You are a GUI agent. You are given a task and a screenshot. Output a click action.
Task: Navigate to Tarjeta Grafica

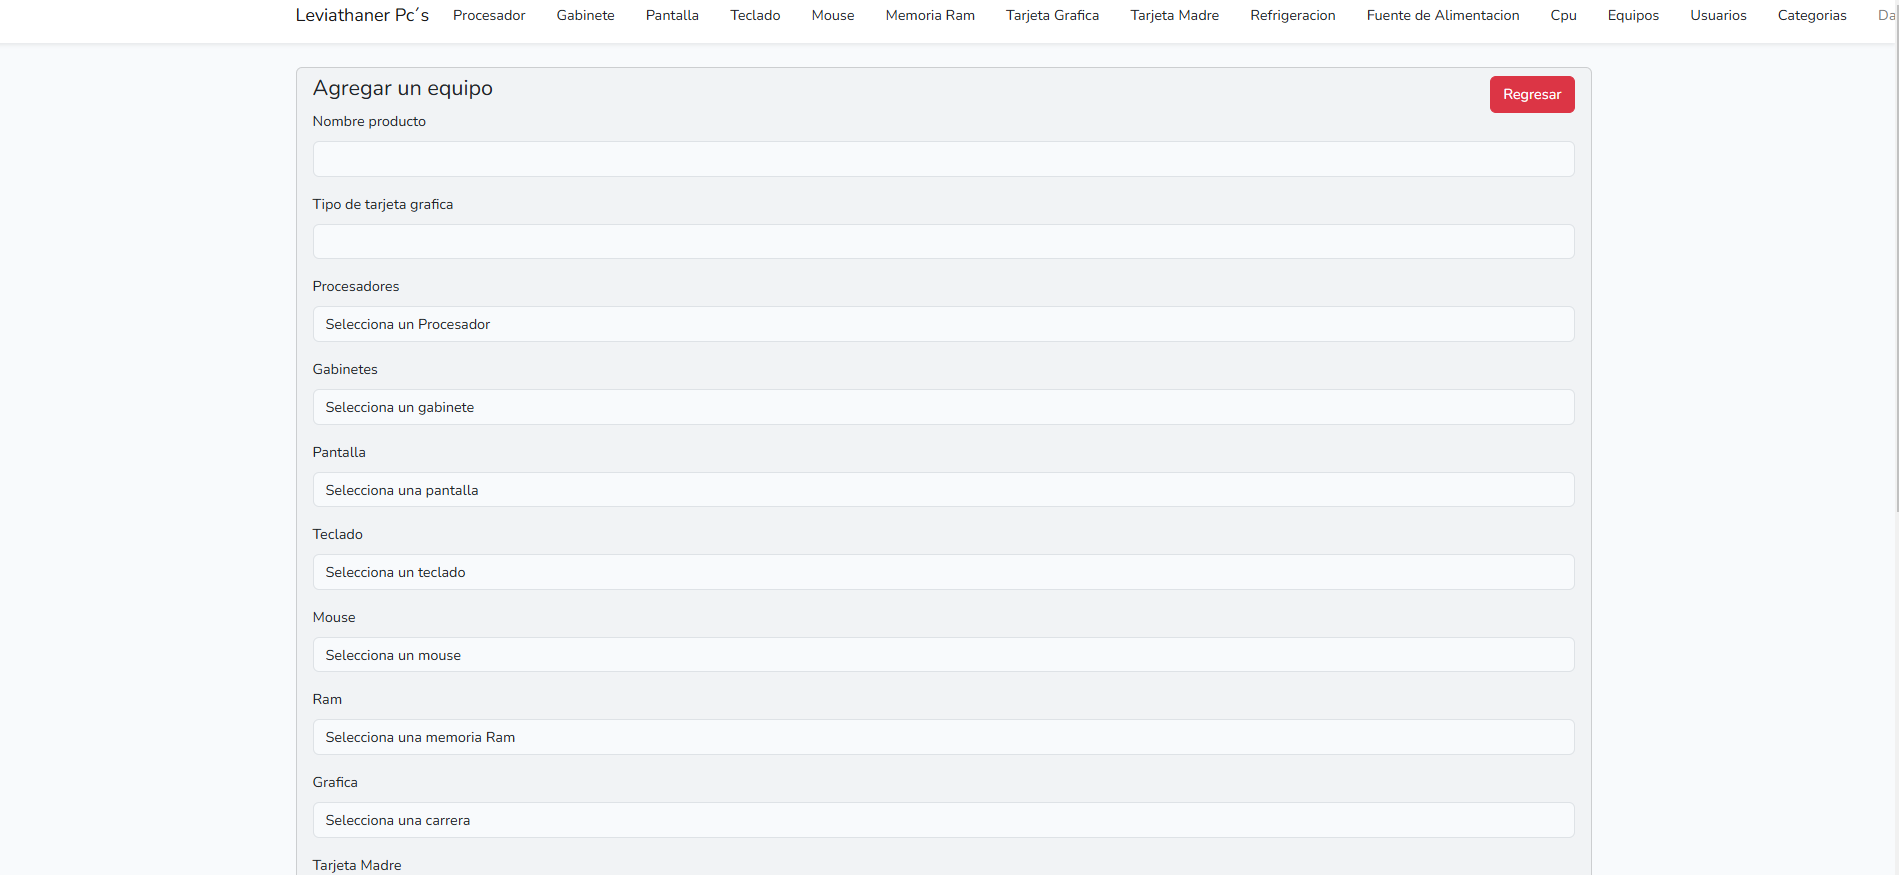(x=1052, y=15)
